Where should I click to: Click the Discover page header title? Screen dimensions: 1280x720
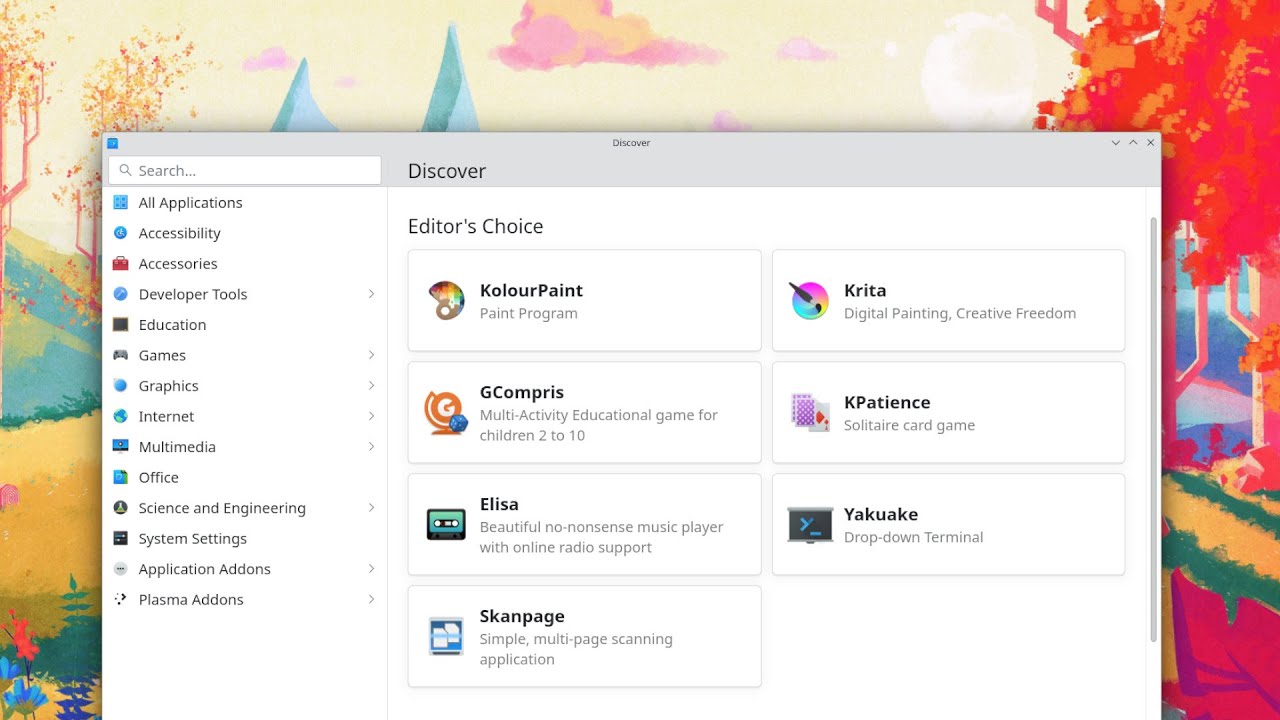[x=447, y=171]
